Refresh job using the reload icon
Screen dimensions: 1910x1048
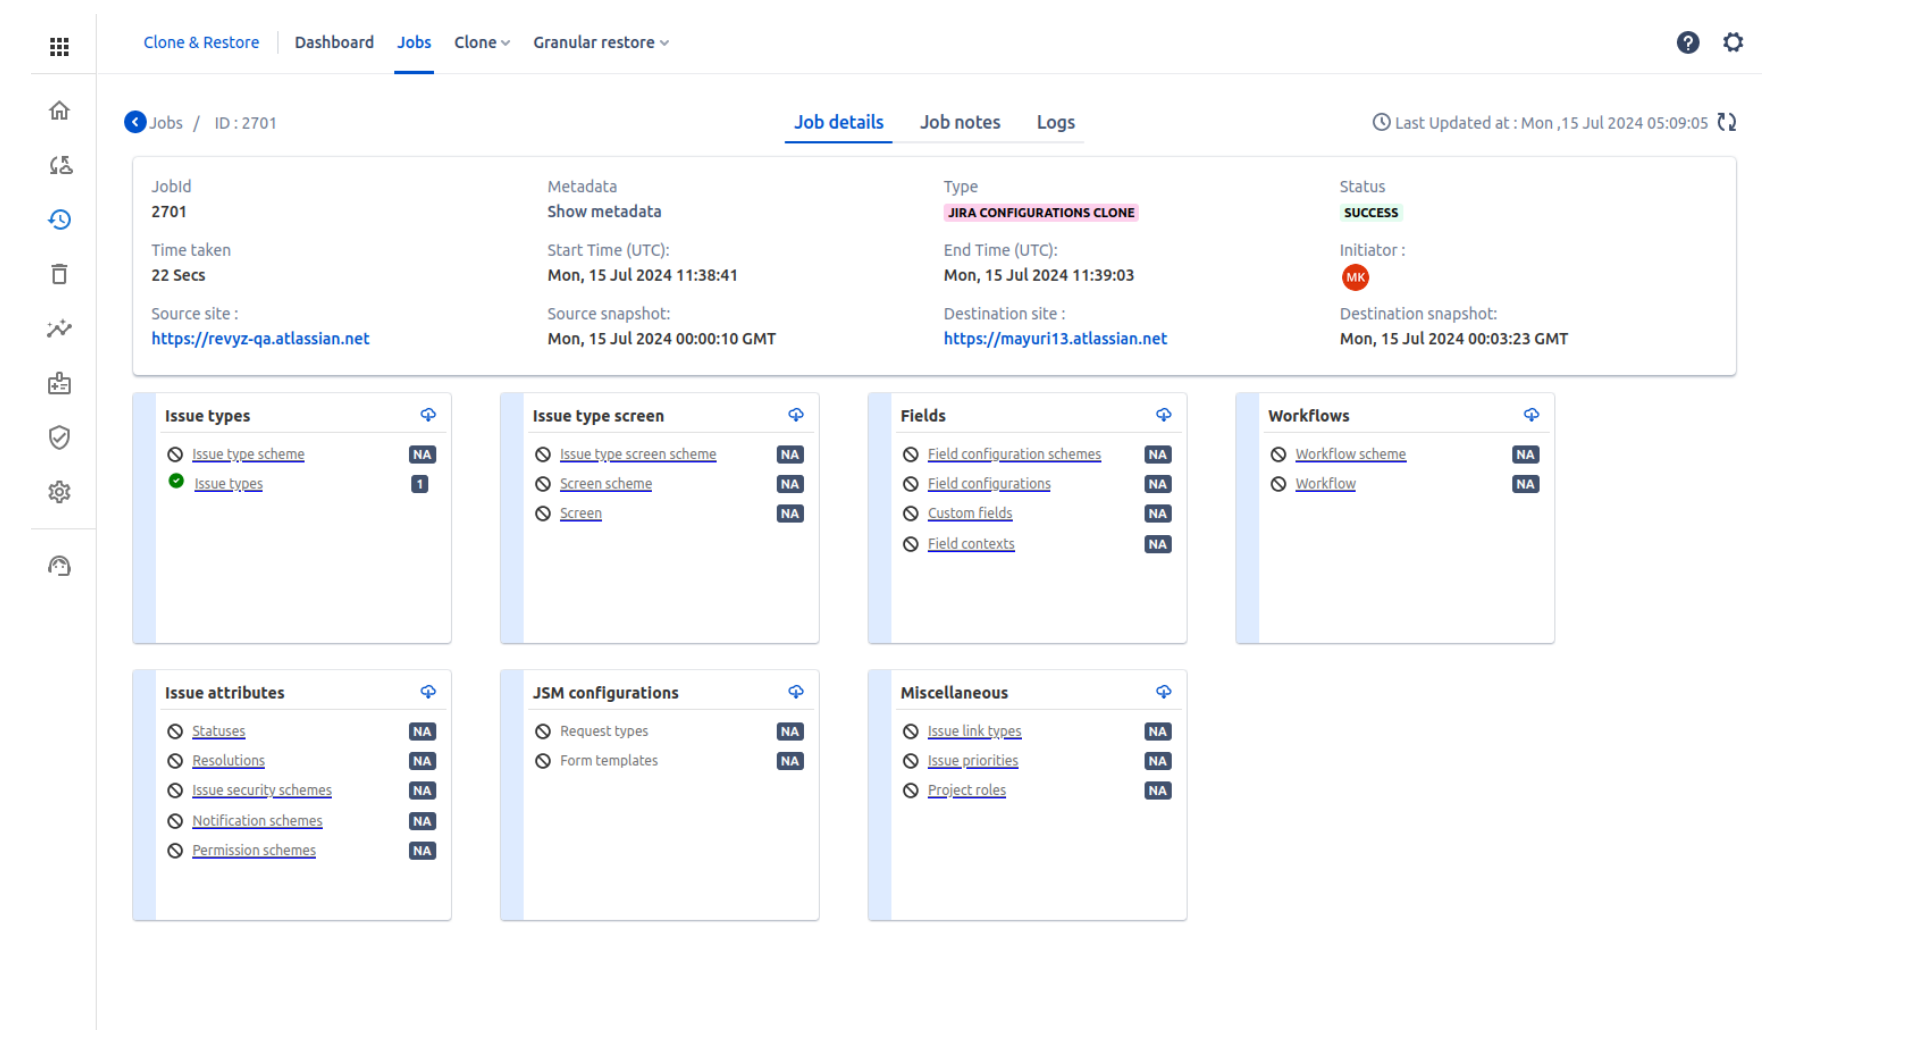(1727, 122)
